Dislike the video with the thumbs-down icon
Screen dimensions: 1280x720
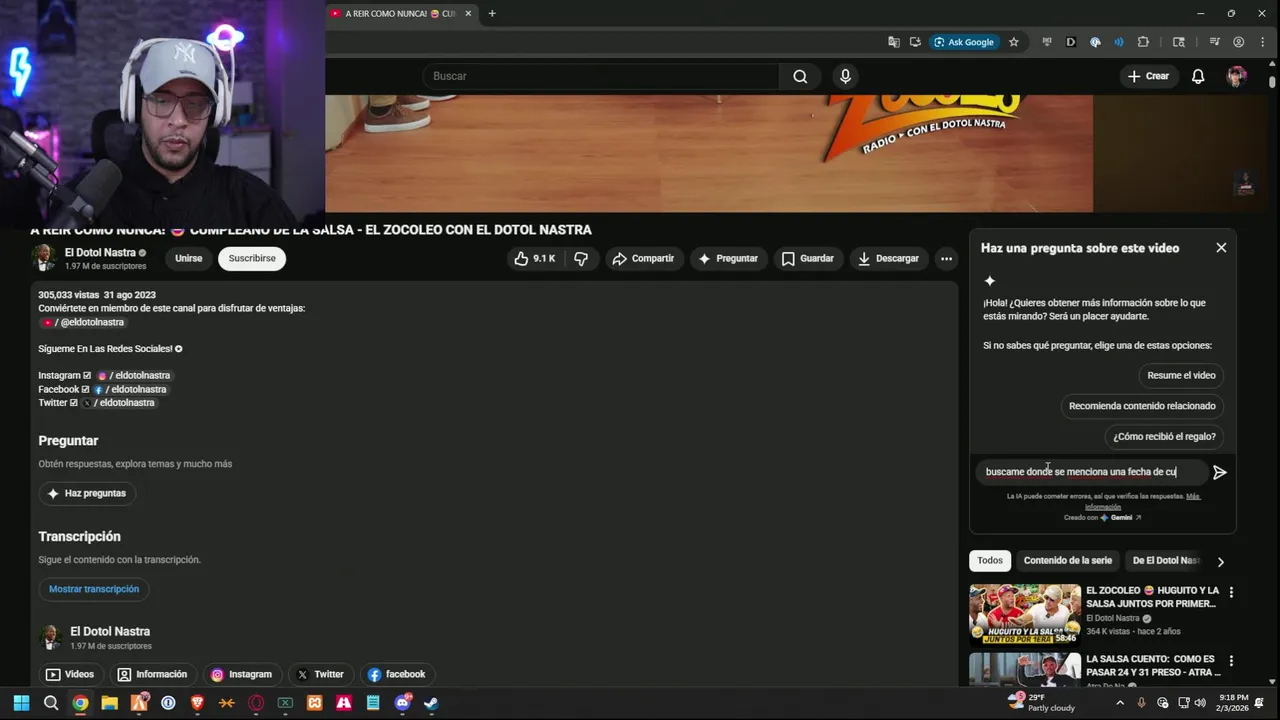click(x=581, y=258)
